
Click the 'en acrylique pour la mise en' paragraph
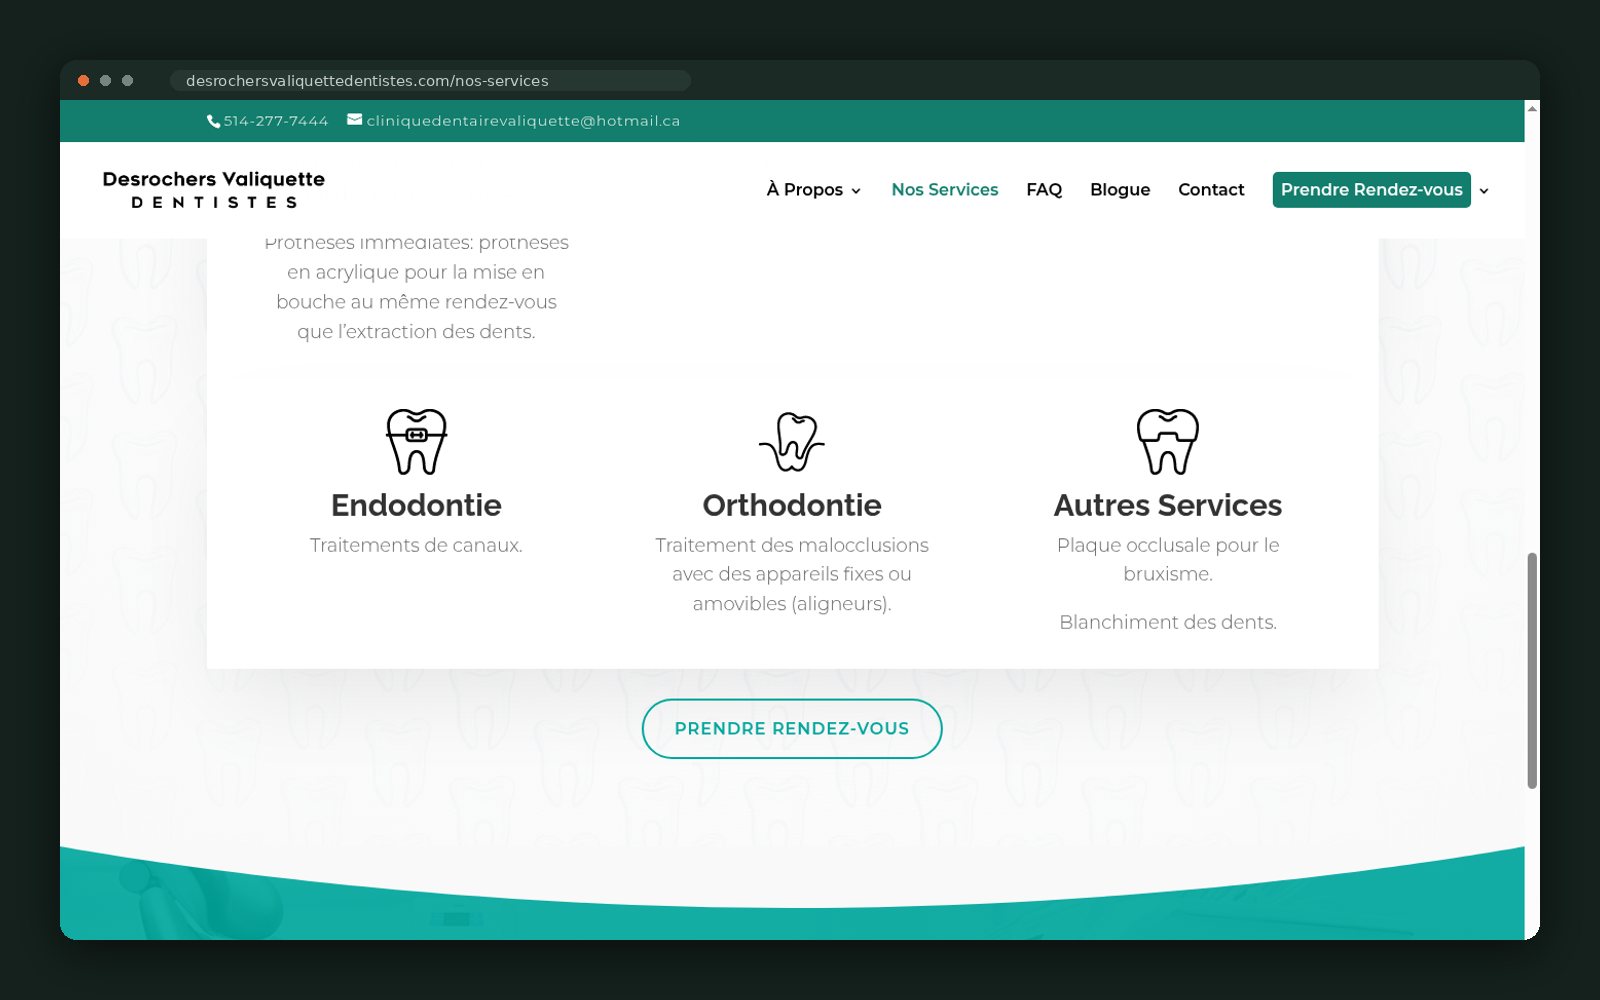pos(416,287)
